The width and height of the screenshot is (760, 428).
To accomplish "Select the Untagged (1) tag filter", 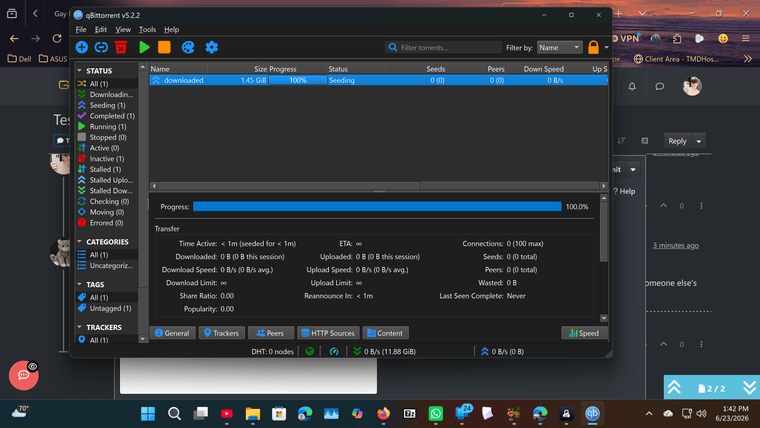I will [x=107, y=308].
